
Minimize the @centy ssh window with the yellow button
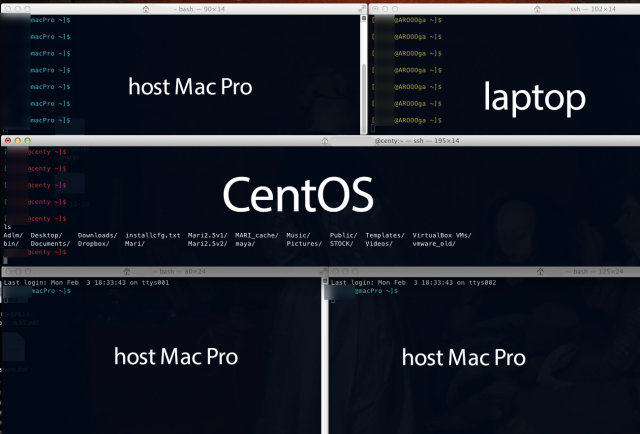tap(18, 140)
